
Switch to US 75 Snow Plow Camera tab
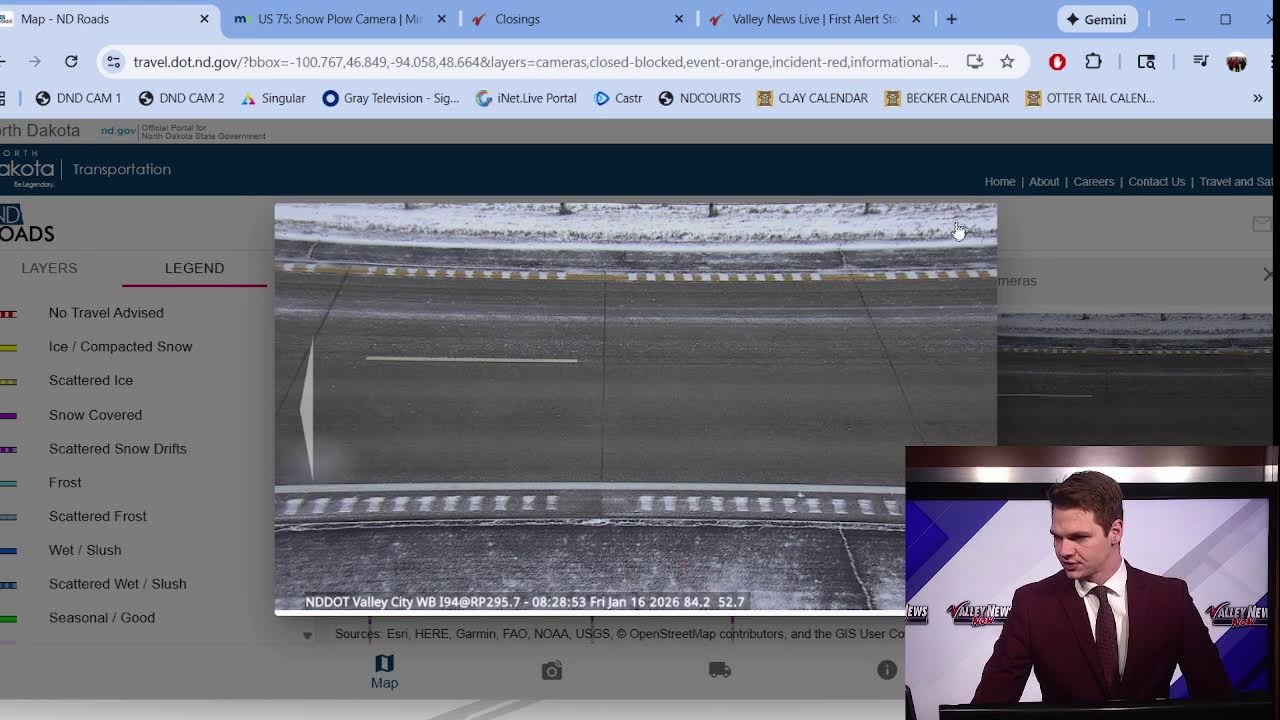point(339,19)
